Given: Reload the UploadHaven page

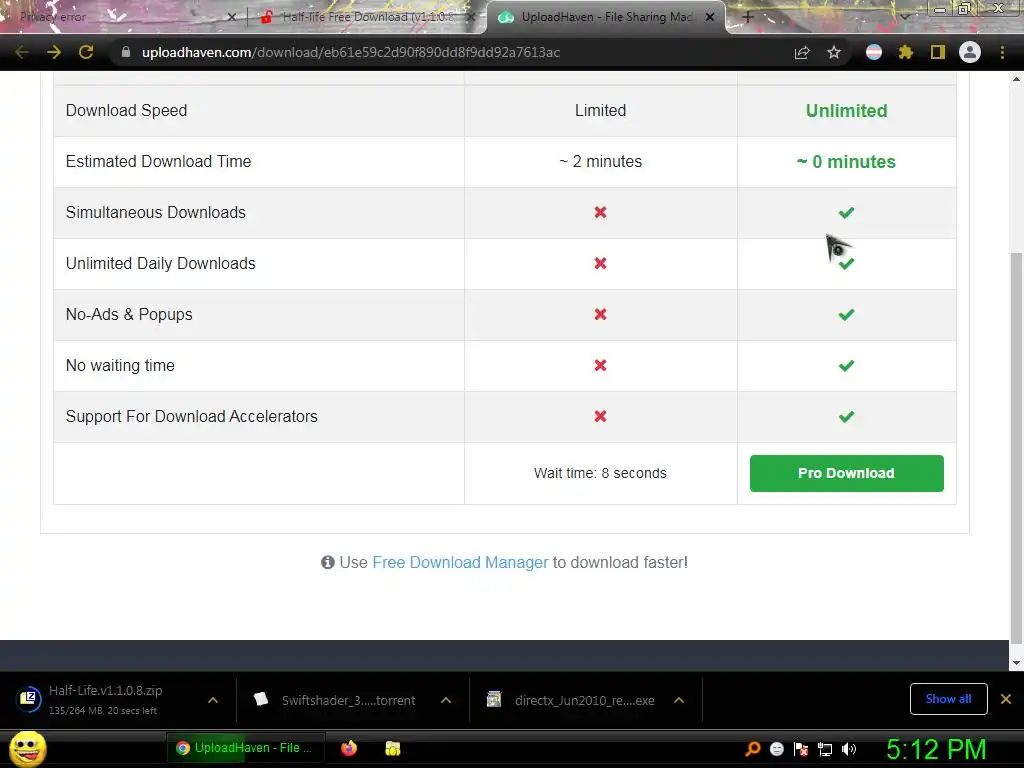Looking at the screenshot, I should click(x=86, y=52).
